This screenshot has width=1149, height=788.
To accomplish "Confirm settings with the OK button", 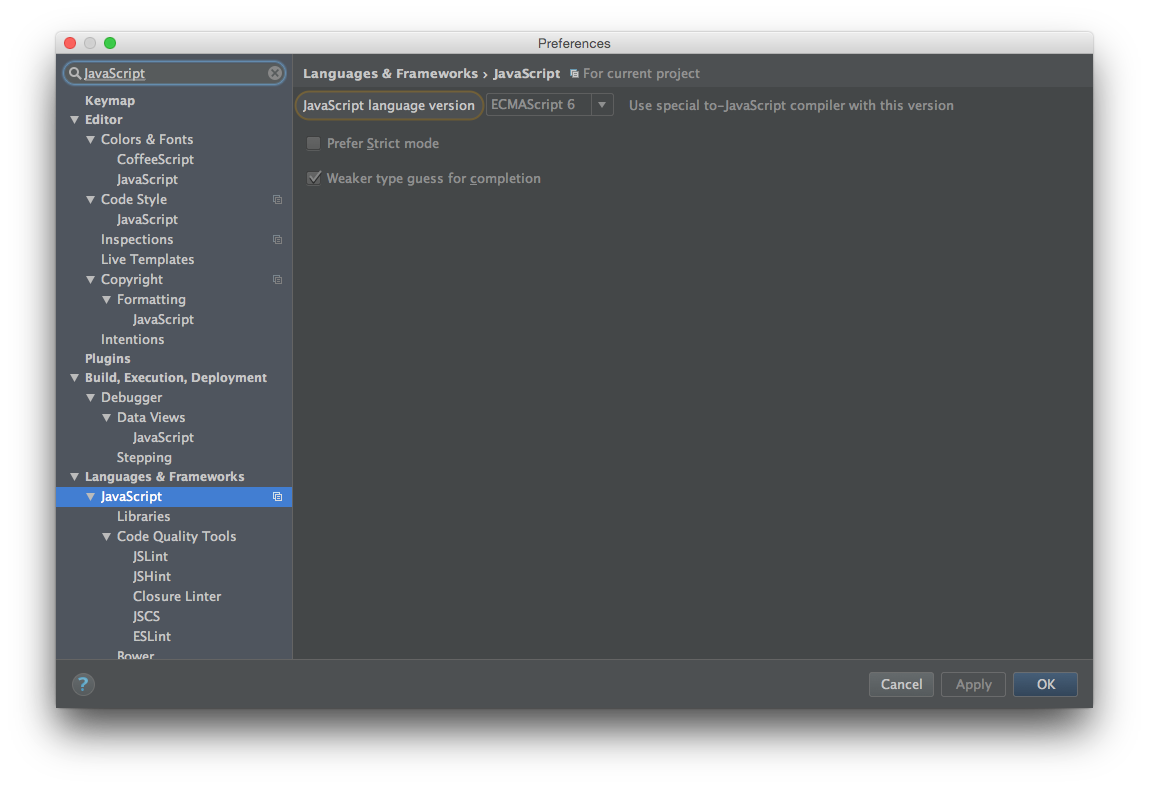I will pos(1044,684).
